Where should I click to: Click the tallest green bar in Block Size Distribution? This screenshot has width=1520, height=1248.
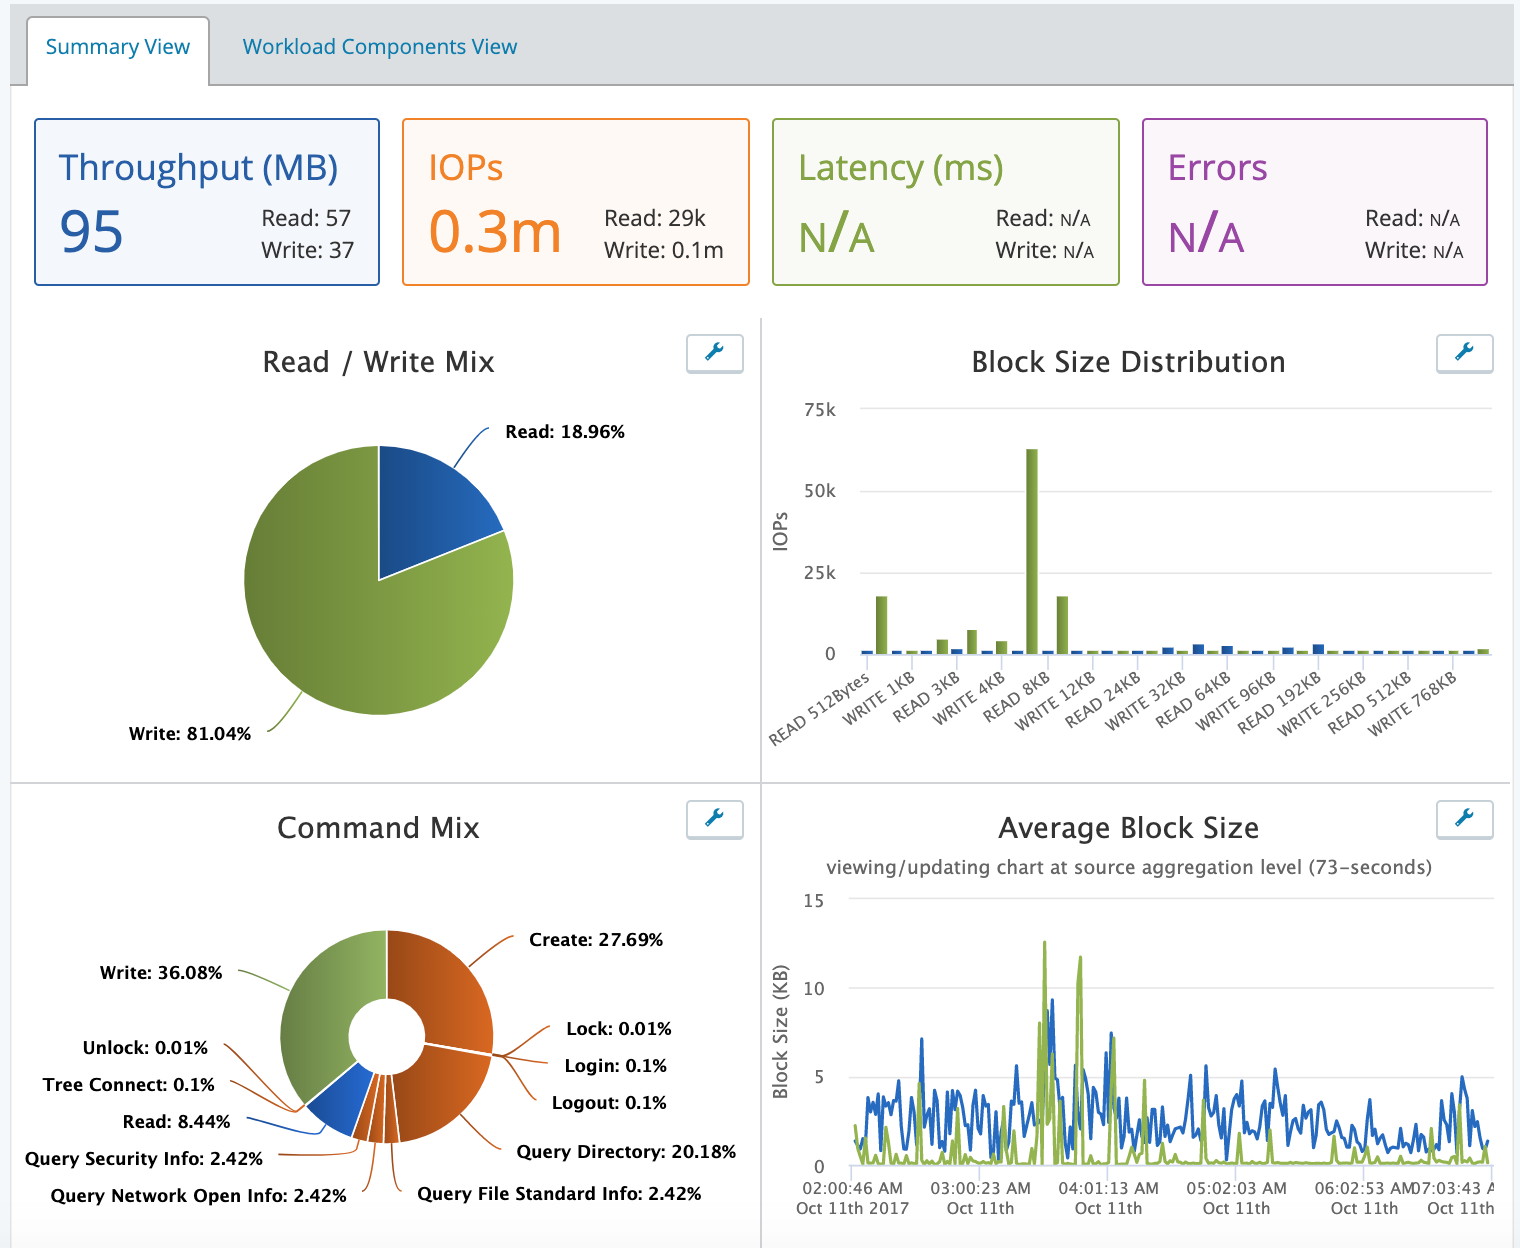pos(1031,551)
